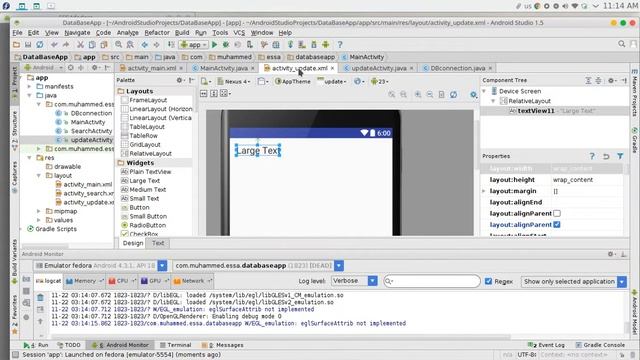Click the Save All toolbar icon
The image size is (640, 360).
[x=28, y=44]
